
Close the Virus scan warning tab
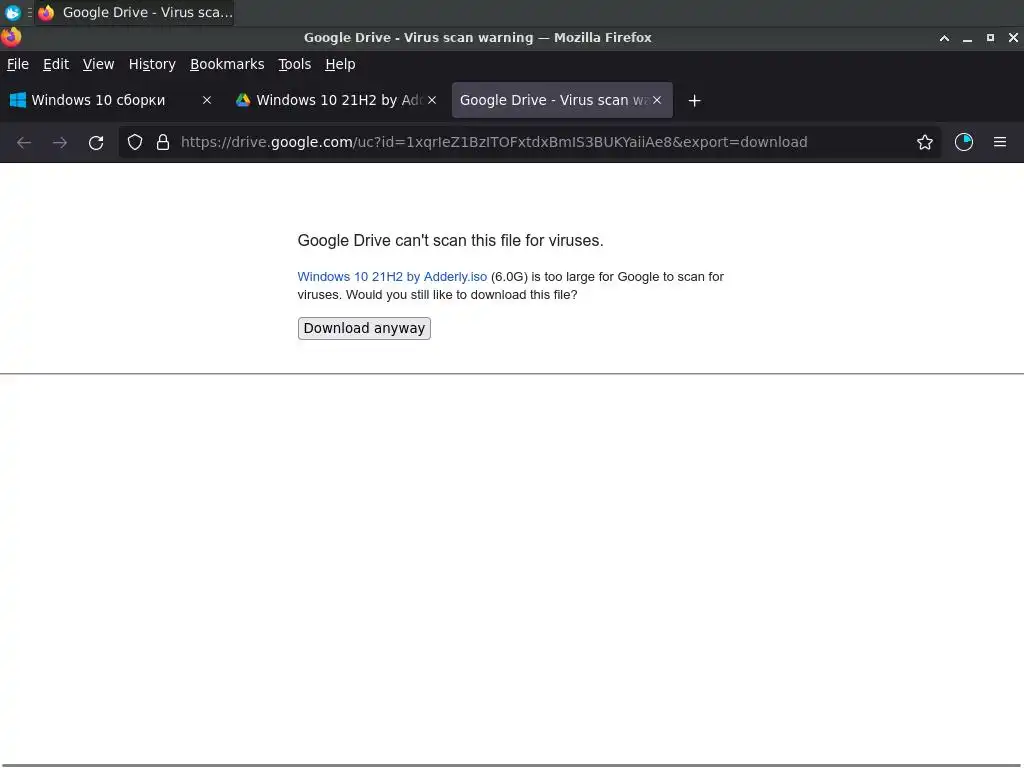657,100
